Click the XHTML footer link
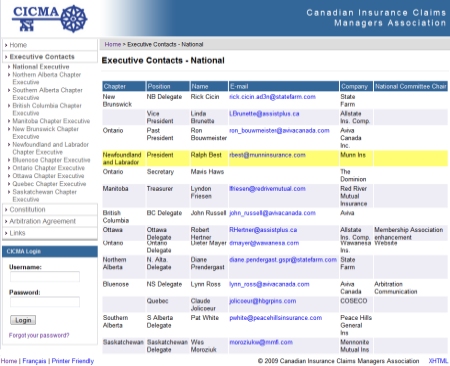This screenshot has width=450, height=366. [438, 361]
